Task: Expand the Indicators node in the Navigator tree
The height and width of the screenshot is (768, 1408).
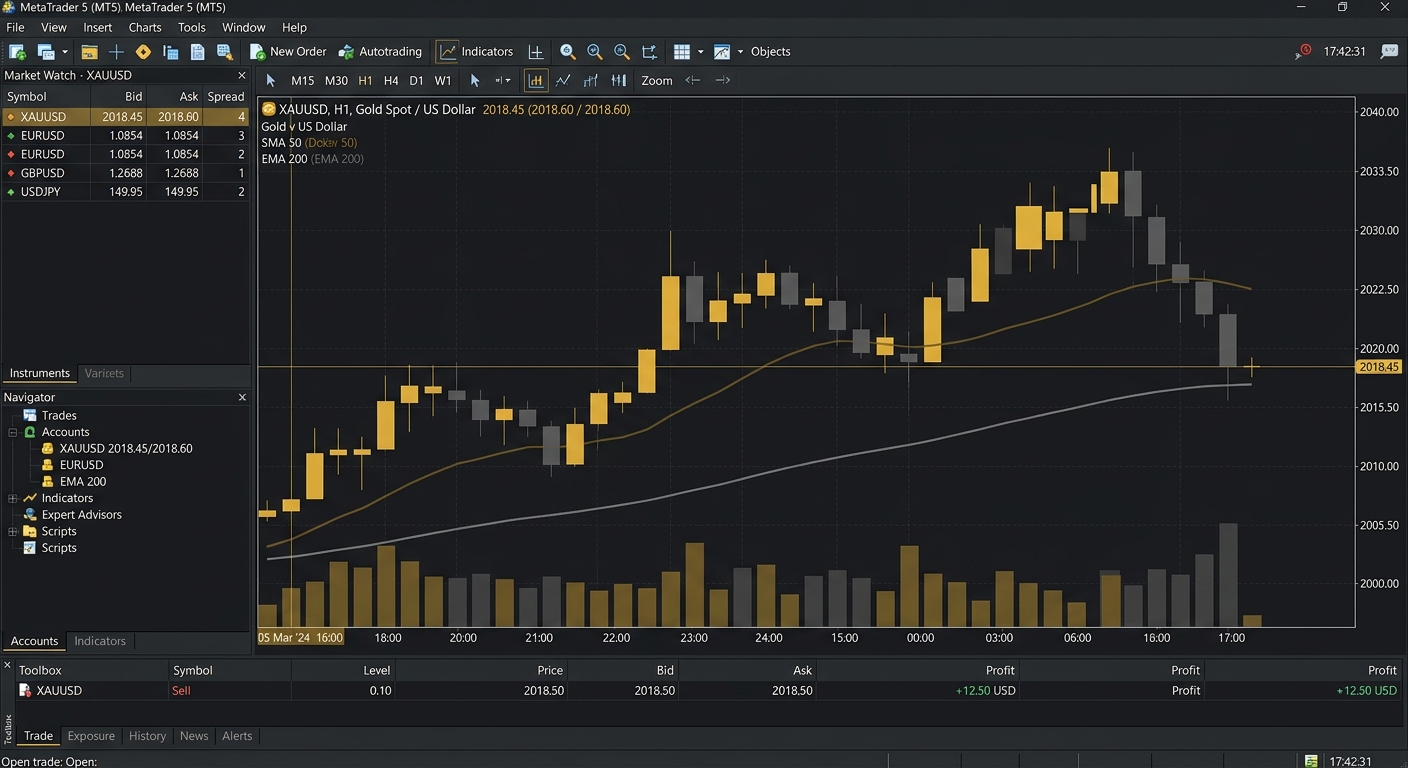Action: [13, 498]
